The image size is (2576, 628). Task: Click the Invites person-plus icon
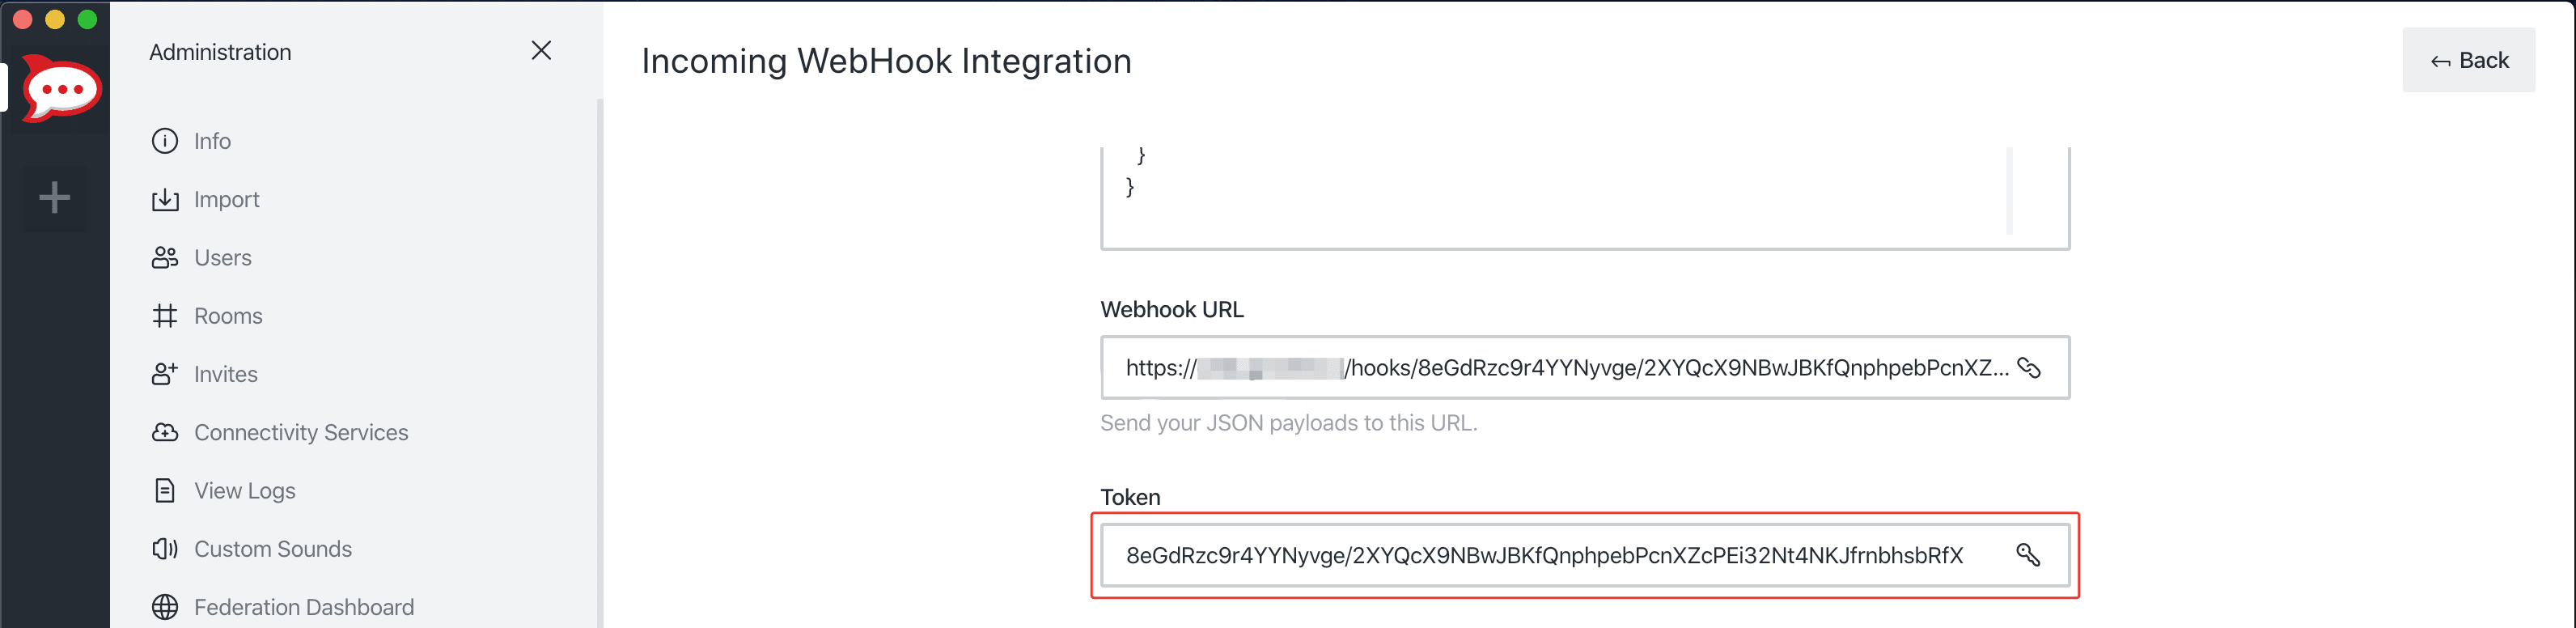tap(165, 374)
